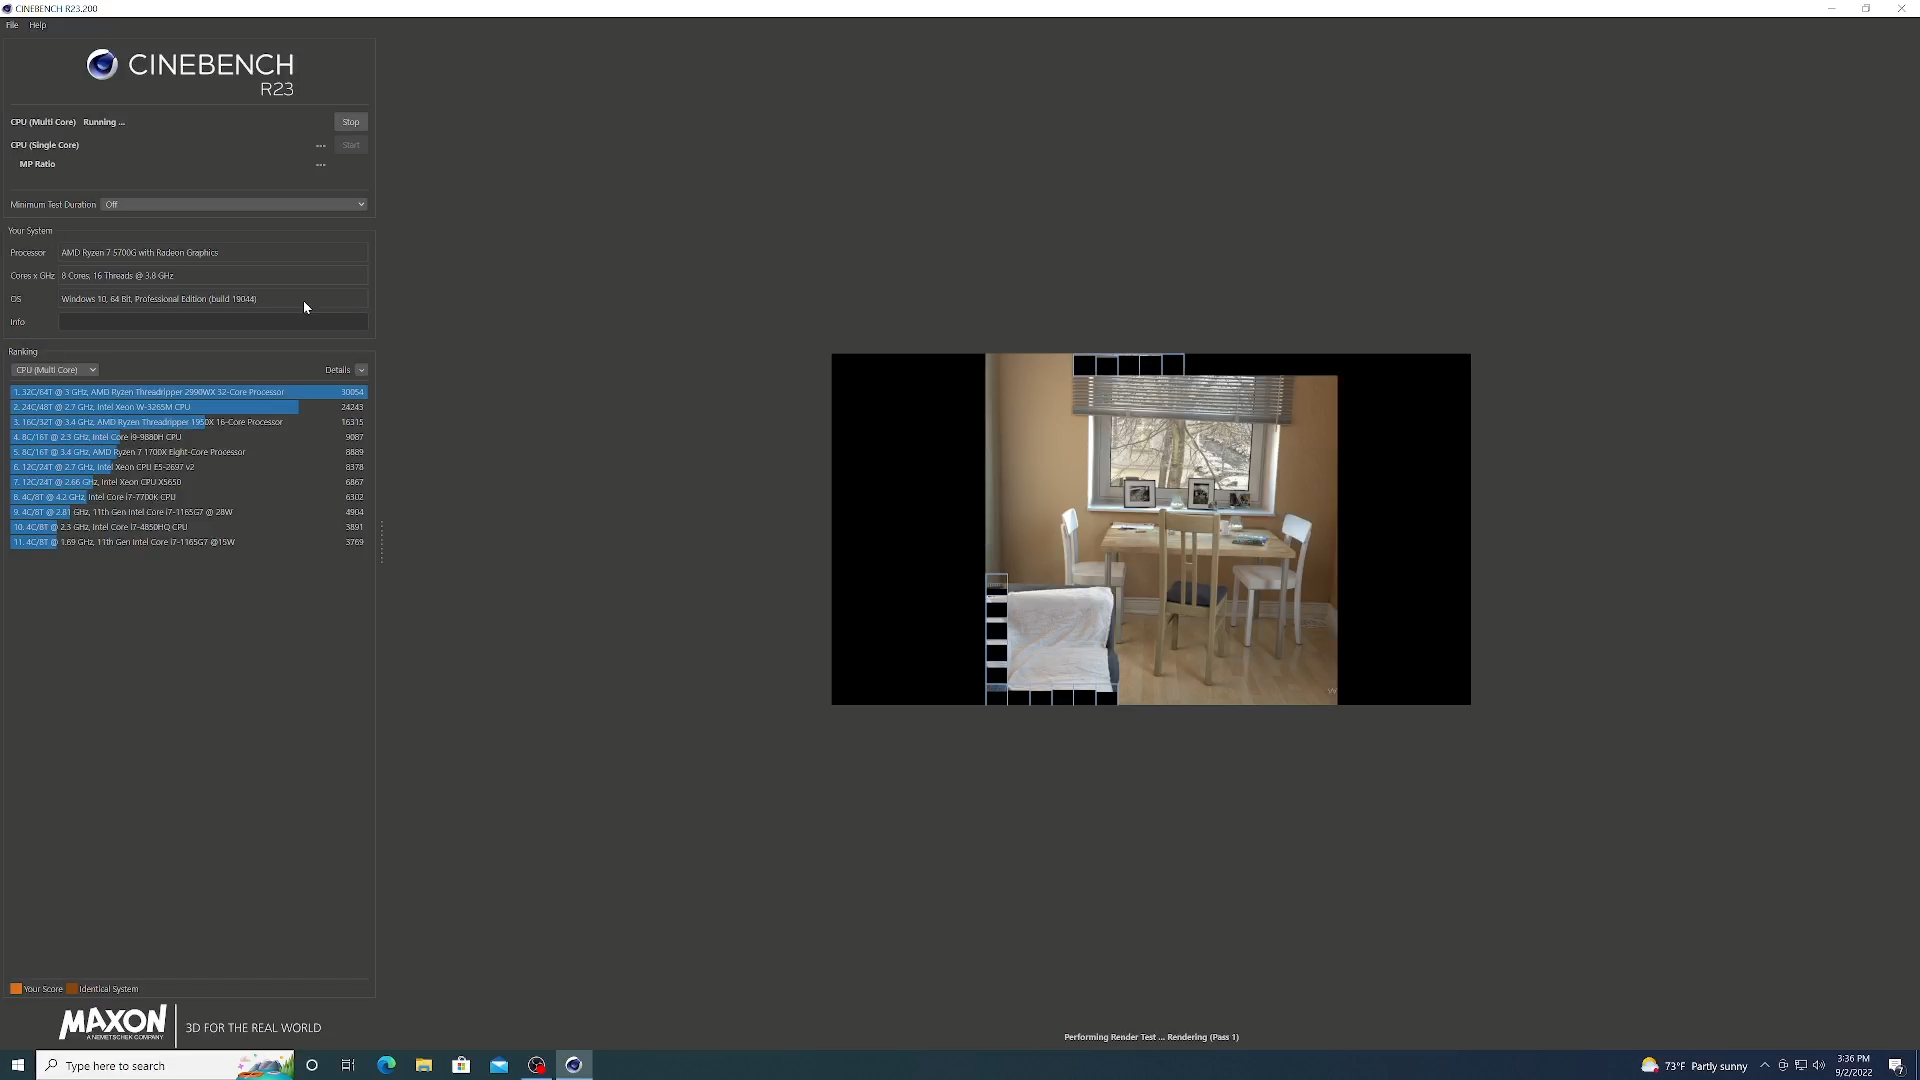Open network settings tray icon
The image size is (1920, 1080).
coord(1801,1066)
